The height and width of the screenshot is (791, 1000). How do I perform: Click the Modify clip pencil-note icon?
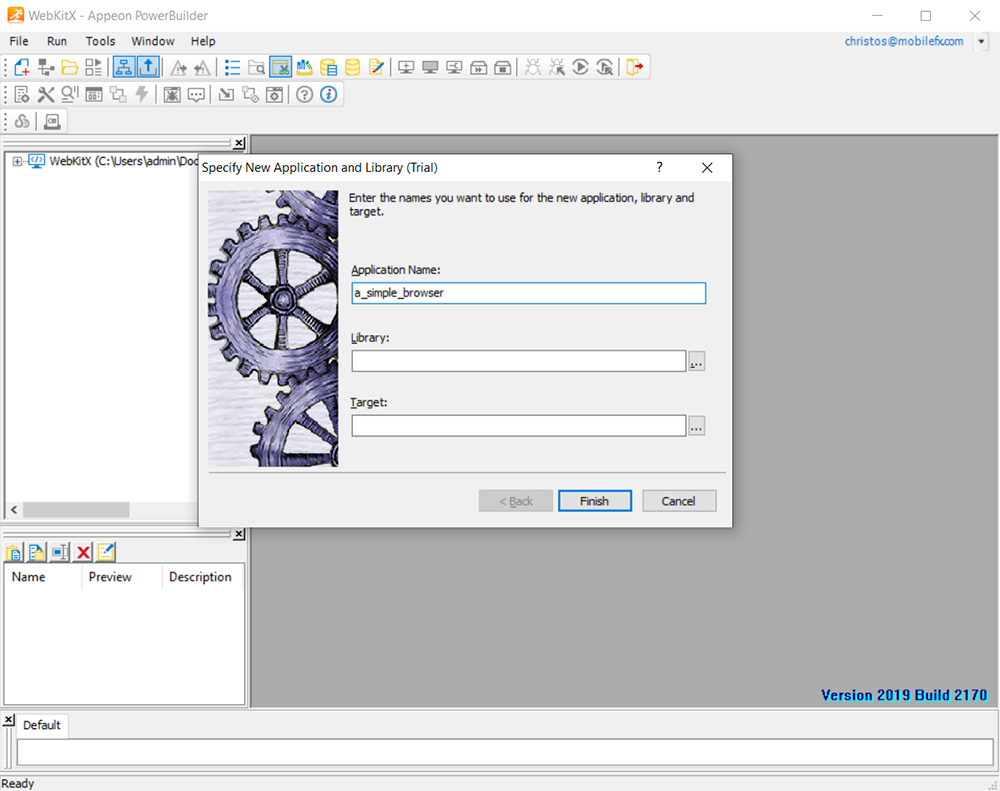[x=107, y=552]
